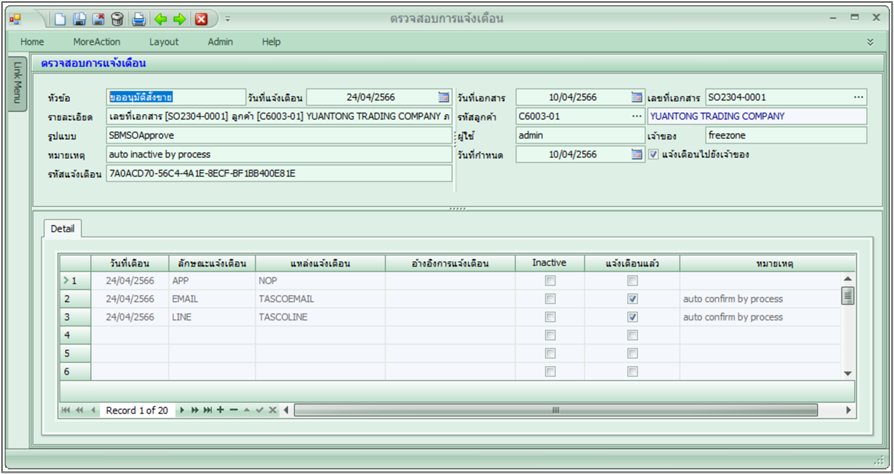Open the Layout menu
894x474 pixels.
(x=164, y=42)
